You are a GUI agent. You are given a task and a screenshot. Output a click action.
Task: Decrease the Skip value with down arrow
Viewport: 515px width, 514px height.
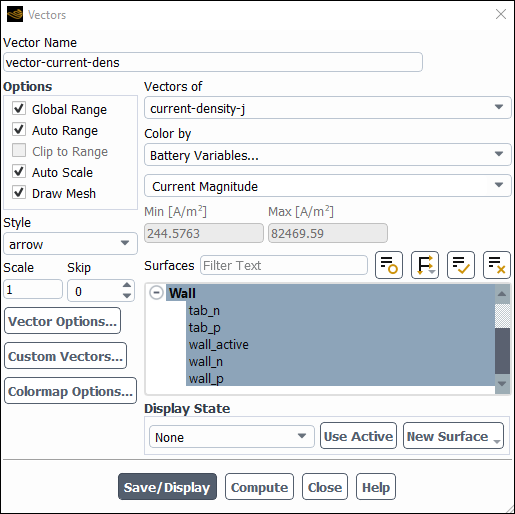pyautogui.click(x=127, y=296)
